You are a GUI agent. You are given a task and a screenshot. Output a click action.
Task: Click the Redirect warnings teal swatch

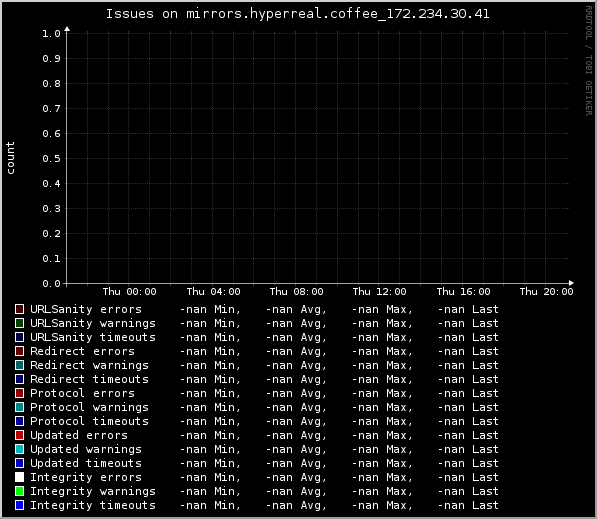pyautogui.click(x=19, y=365)
